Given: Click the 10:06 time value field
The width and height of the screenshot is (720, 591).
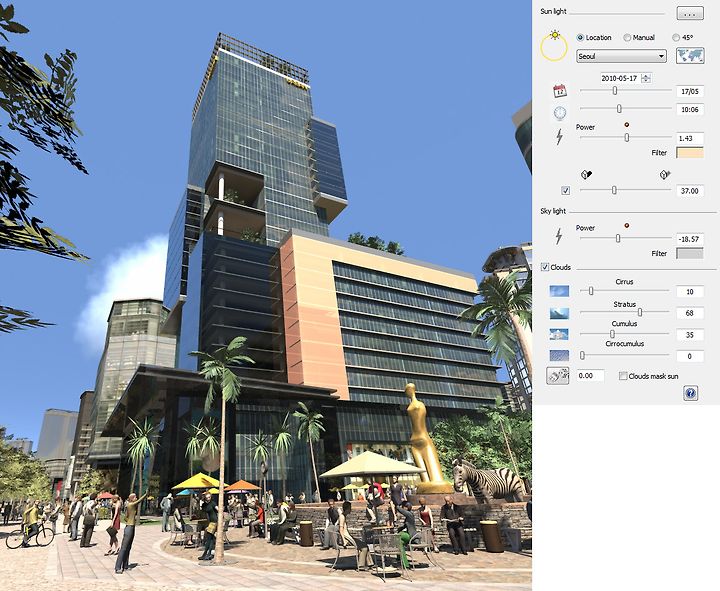Looking at the screenshot, I should (x=690, y=109).
